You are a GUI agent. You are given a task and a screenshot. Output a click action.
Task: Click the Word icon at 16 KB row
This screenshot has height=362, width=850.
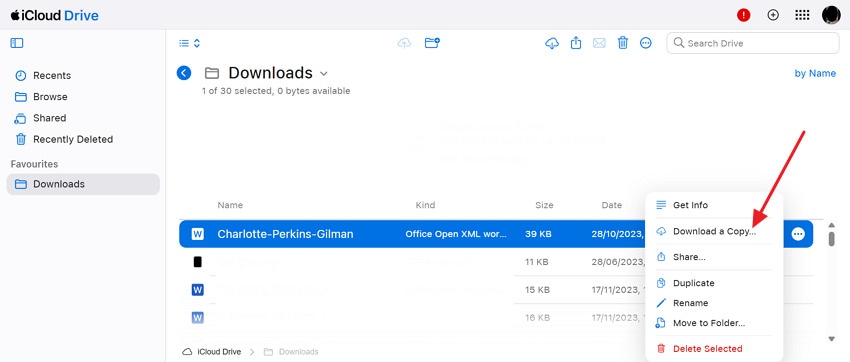pyautogui.click(x=197, y=317)
